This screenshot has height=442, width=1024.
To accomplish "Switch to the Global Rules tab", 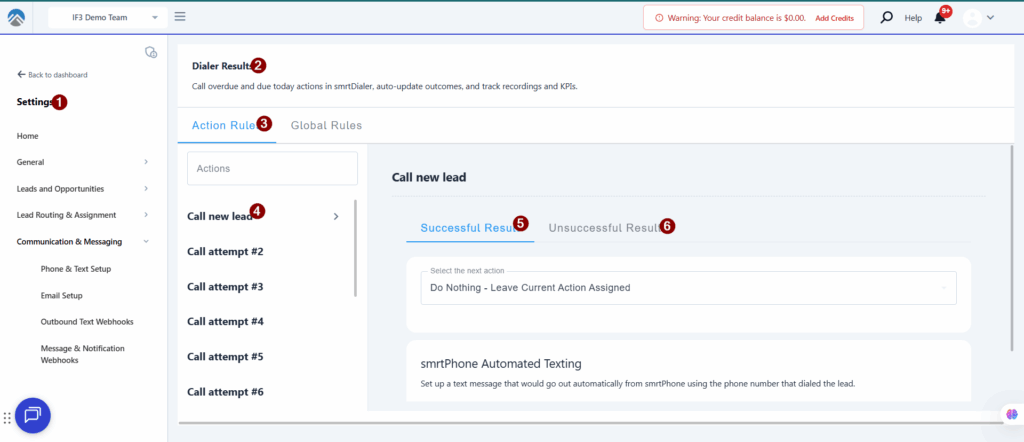I will click(x=326, y=126).
